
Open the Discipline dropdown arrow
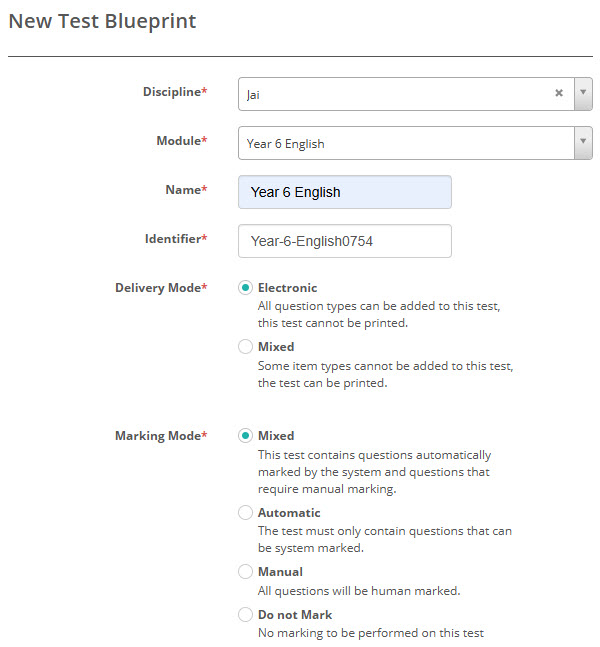[x=583, y=94]
